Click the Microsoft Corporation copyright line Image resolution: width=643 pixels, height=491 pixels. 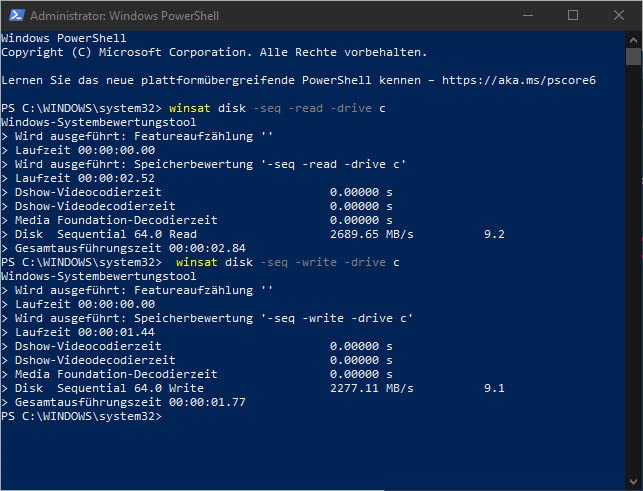[214, 51]
